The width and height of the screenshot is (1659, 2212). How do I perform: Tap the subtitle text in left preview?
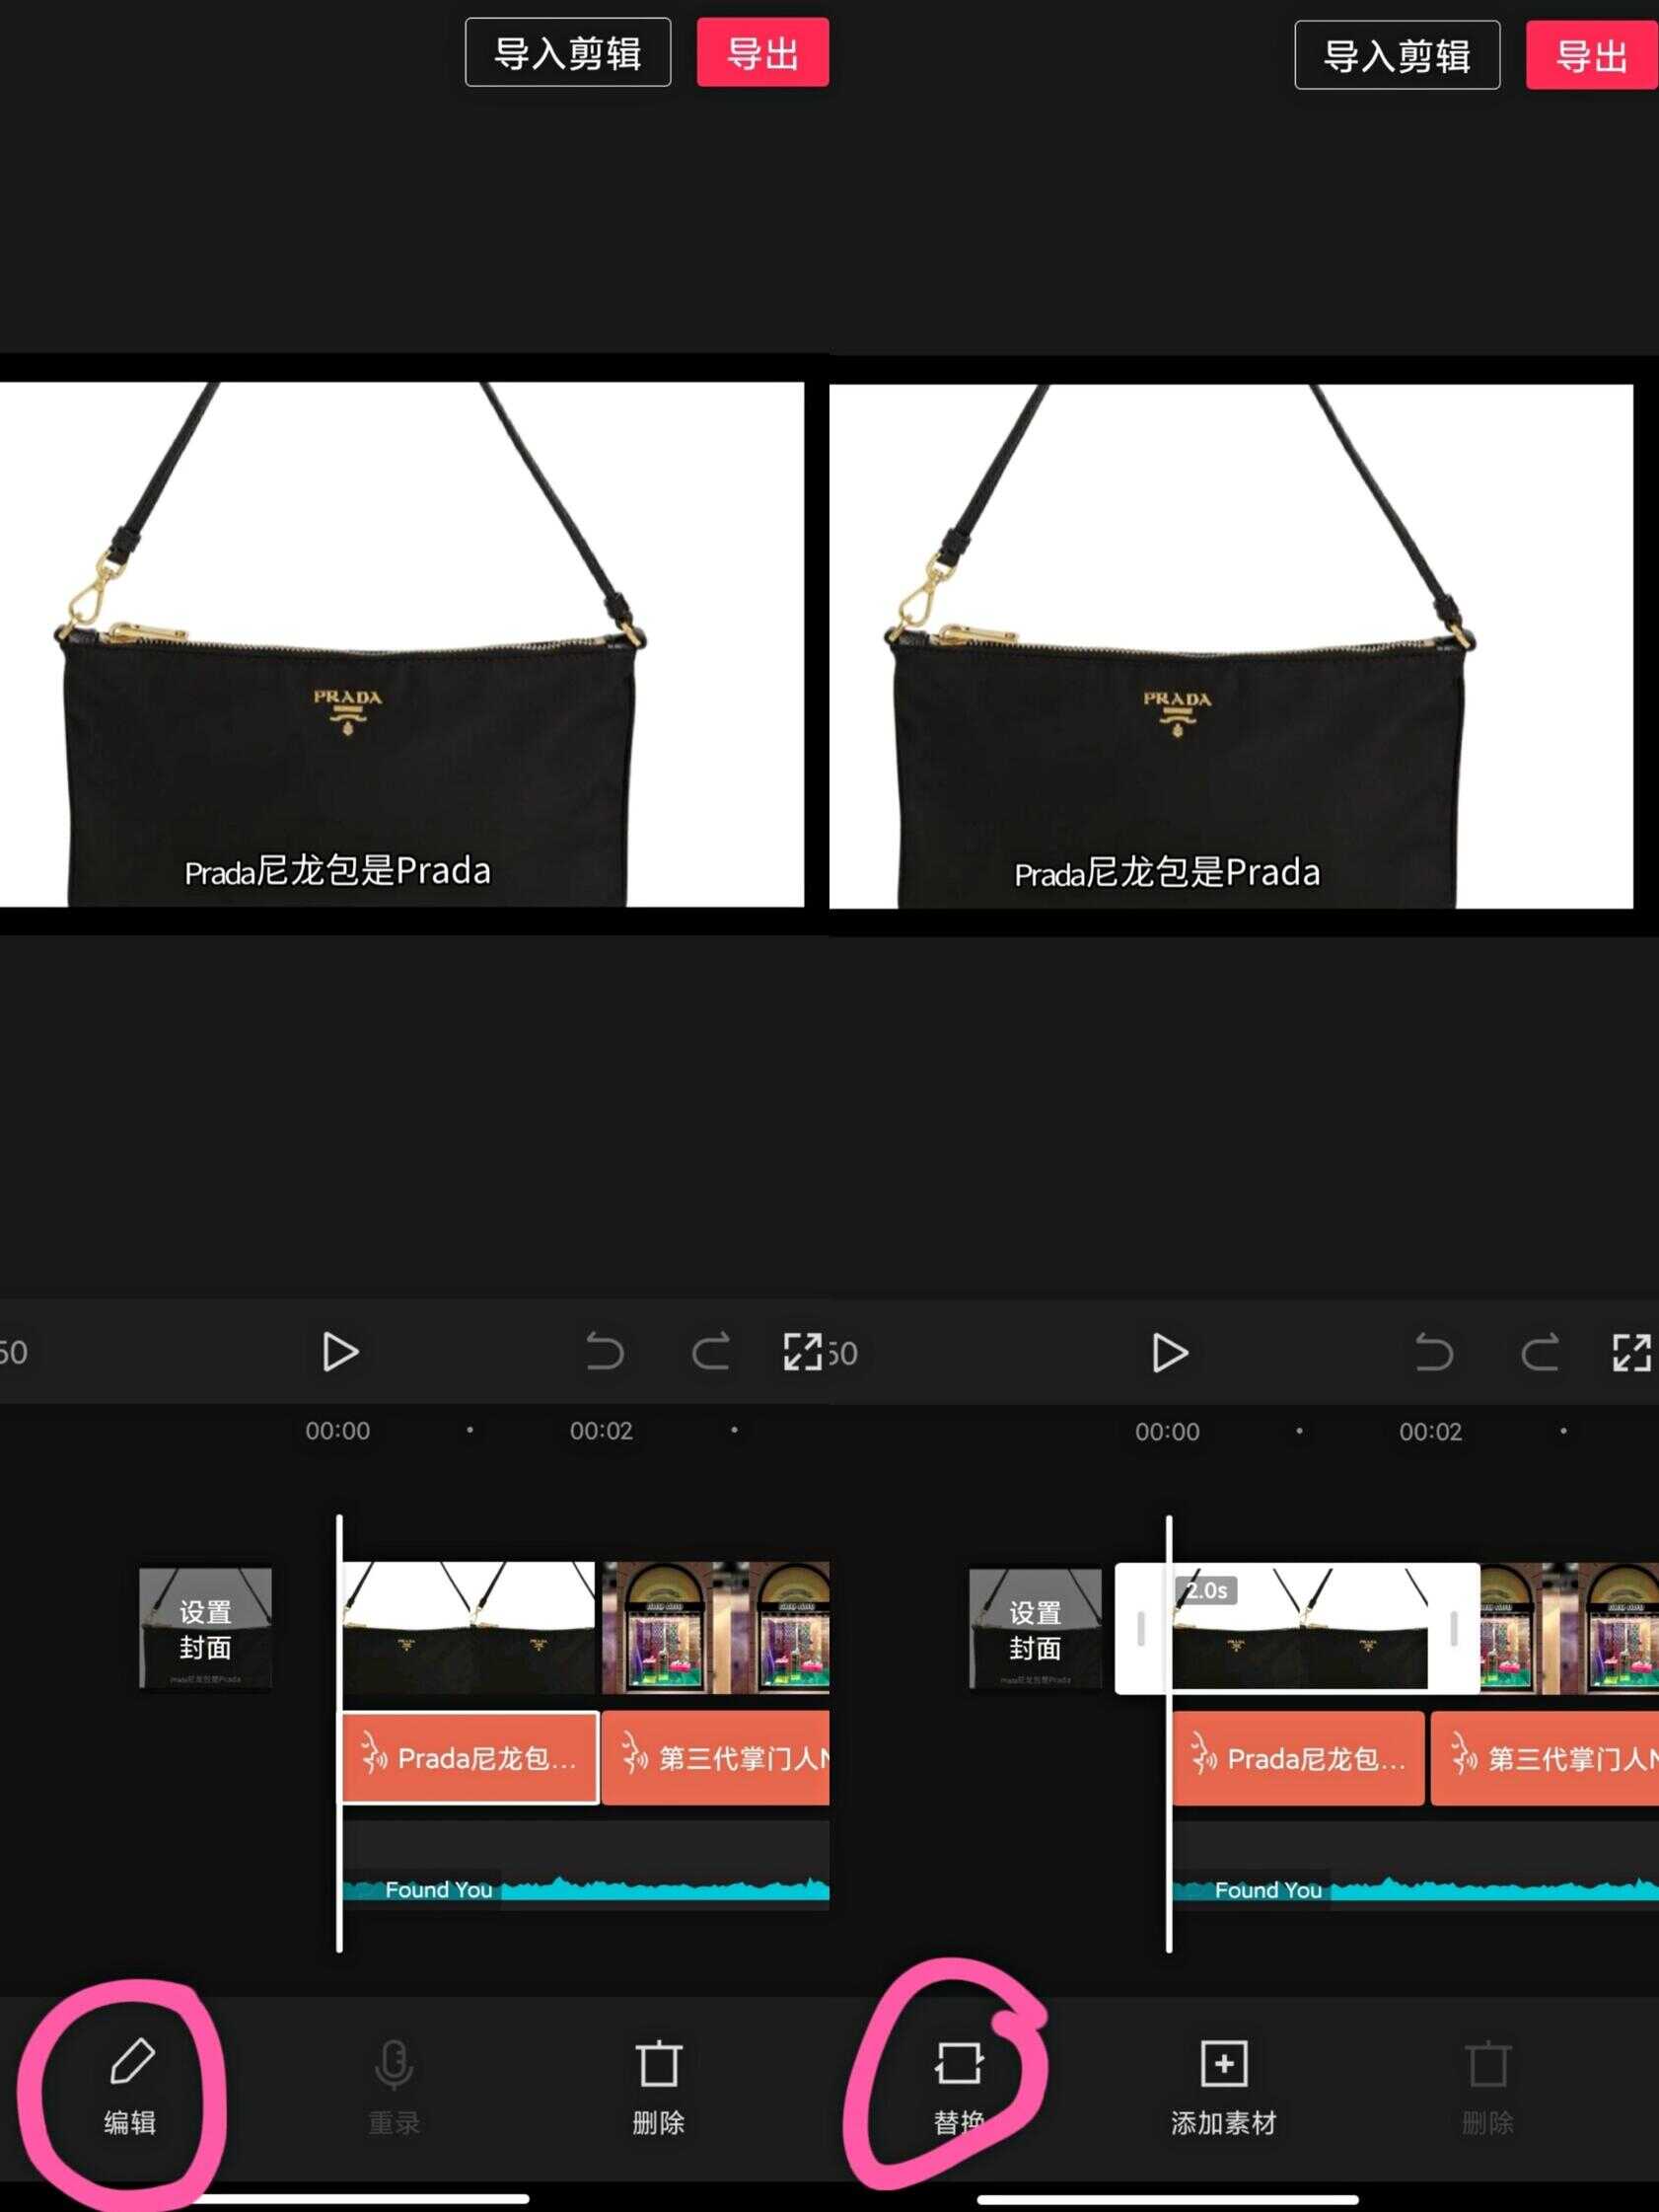[338, 871]
